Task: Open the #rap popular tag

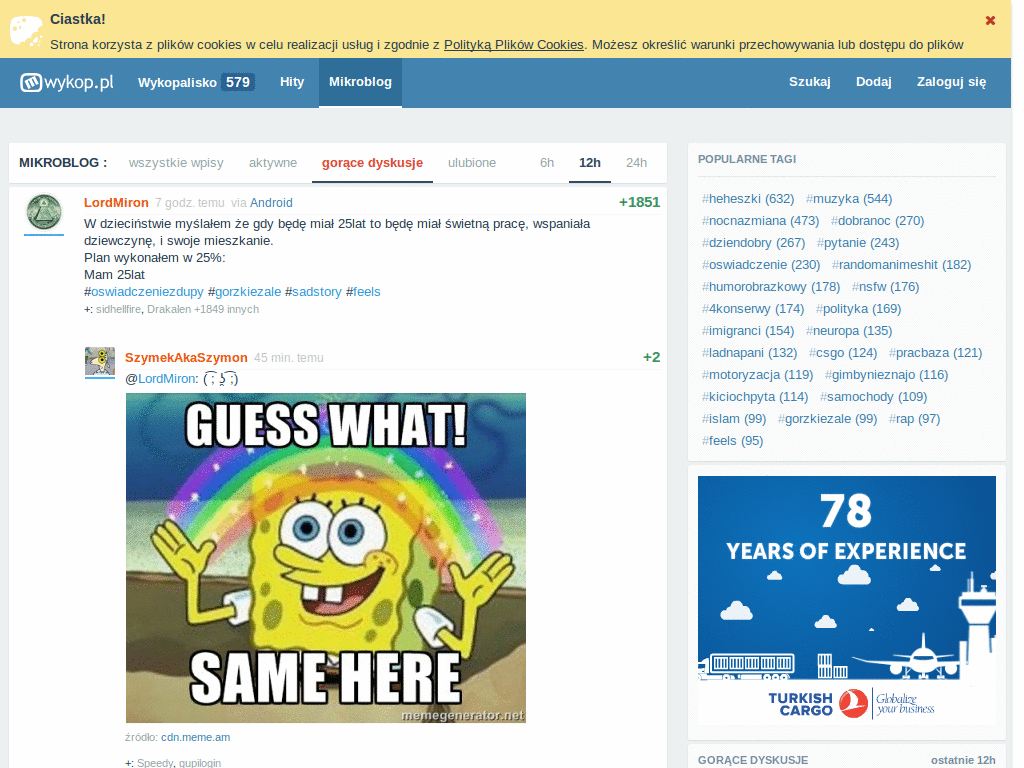Action: click(x=914, y=419)
